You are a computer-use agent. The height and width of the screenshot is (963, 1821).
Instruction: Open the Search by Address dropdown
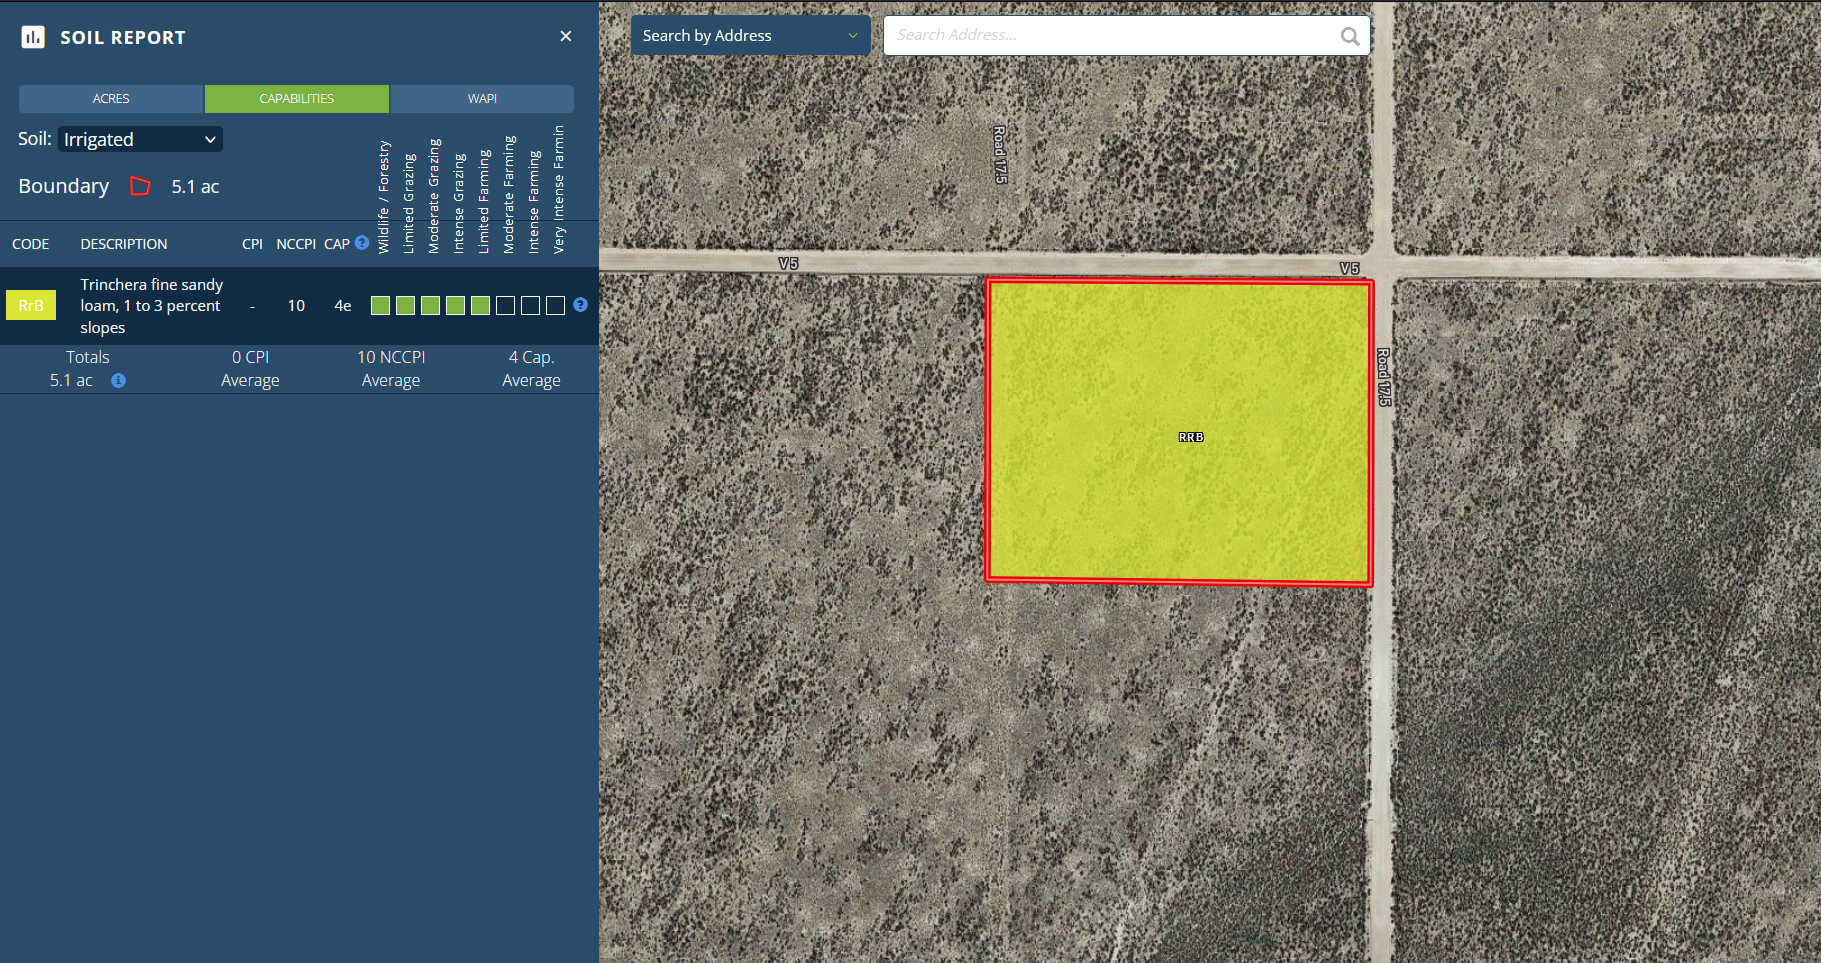[749, 36]
